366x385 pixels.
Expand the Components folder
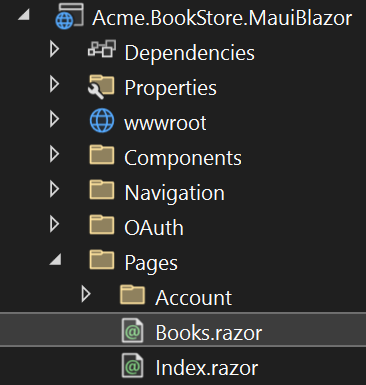[54, 154]
